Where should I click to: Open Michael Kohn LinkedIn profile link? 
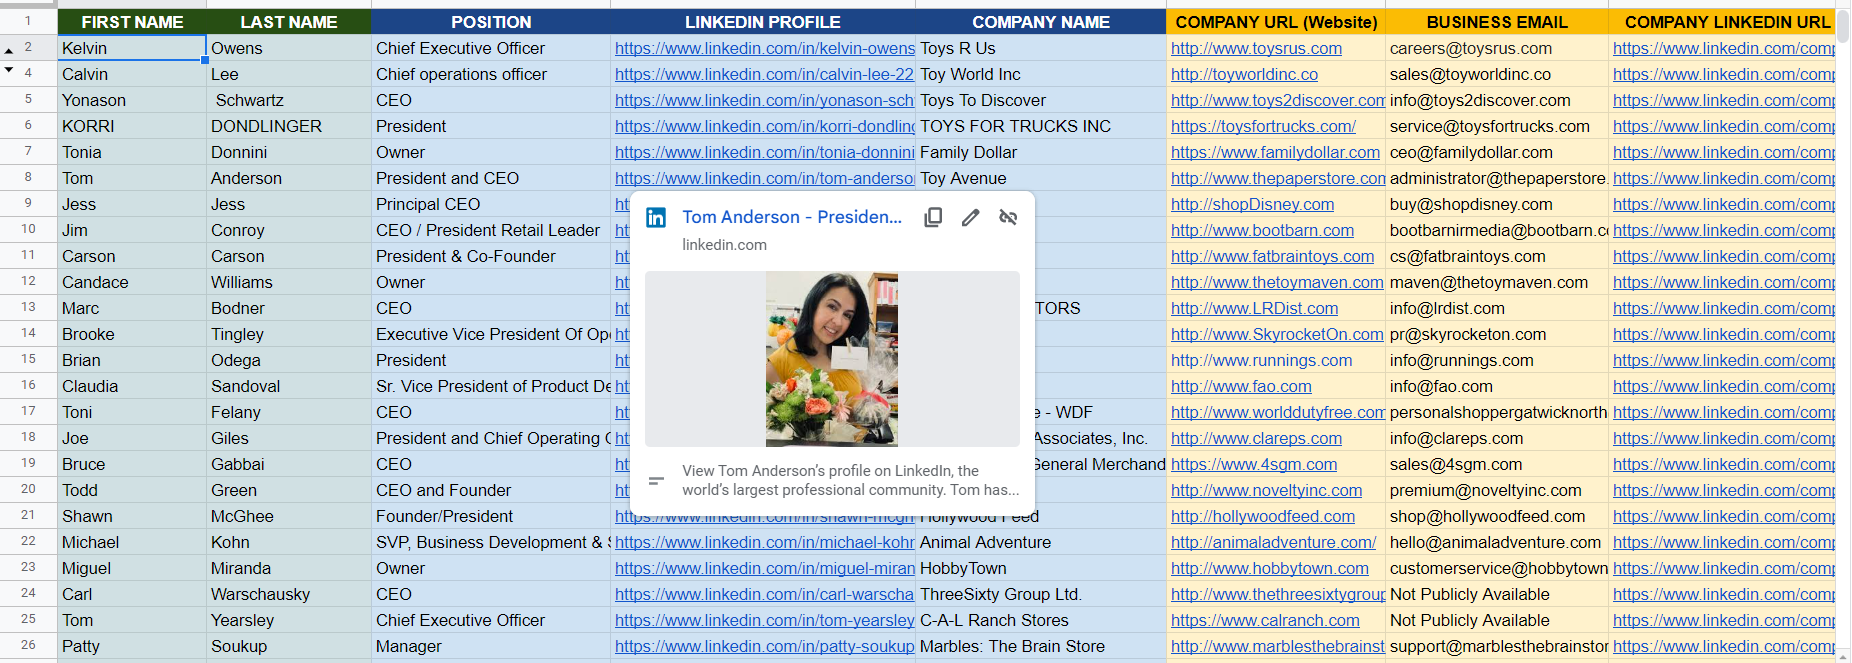point(764,542)
